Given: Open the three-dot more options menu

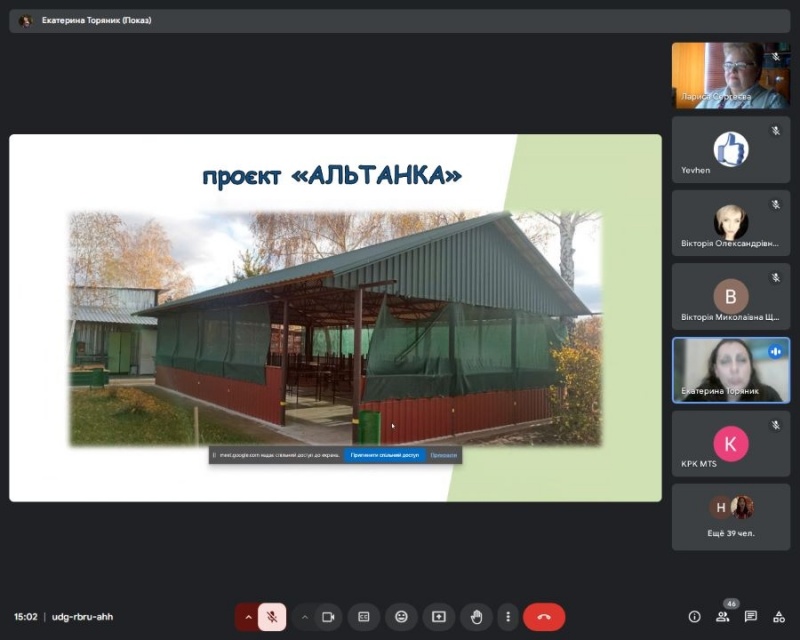Looking at the screenshot, I should point(509,617).
